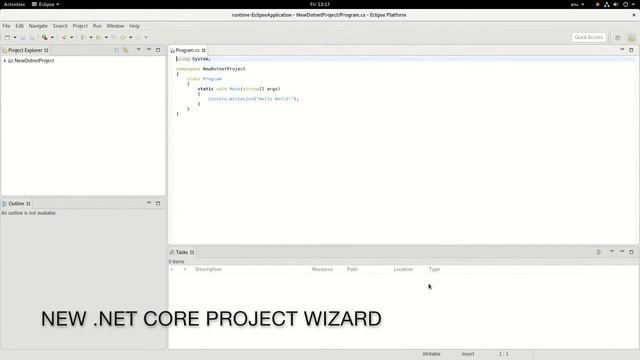640x360 pixels.
Task: Maximize the Outline panel
Action: tap(158, 203)
